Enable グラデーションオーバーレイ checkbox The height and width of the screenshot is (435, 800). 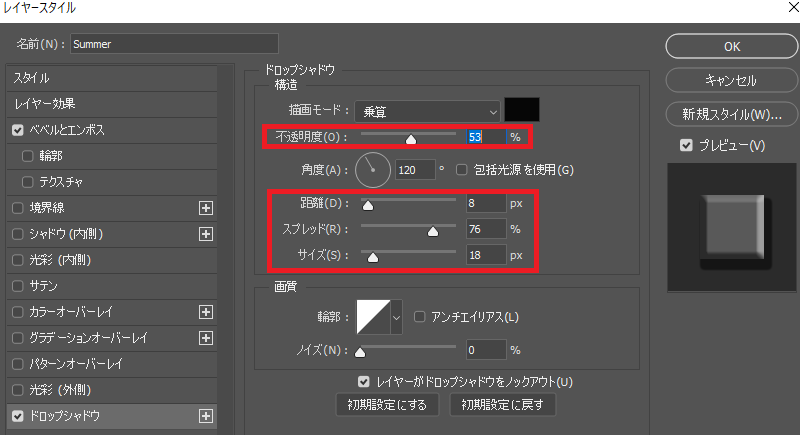(x=18, y=338)
